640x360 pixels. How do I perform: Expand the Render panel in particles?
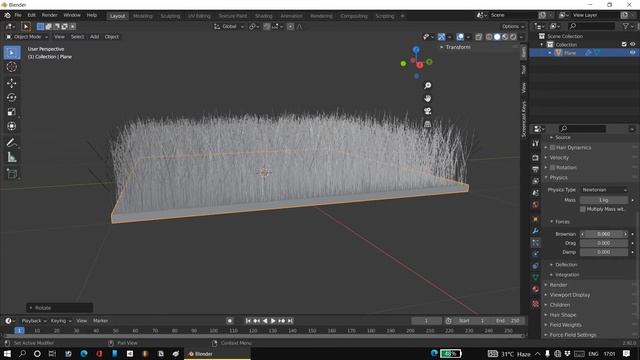click(558, 285)
